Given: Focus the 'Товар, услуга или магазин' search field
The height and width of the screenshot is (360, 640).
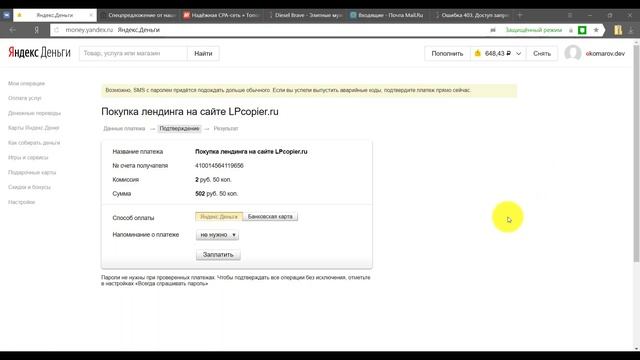Looking at the screenshot, I should click(133, 53).
